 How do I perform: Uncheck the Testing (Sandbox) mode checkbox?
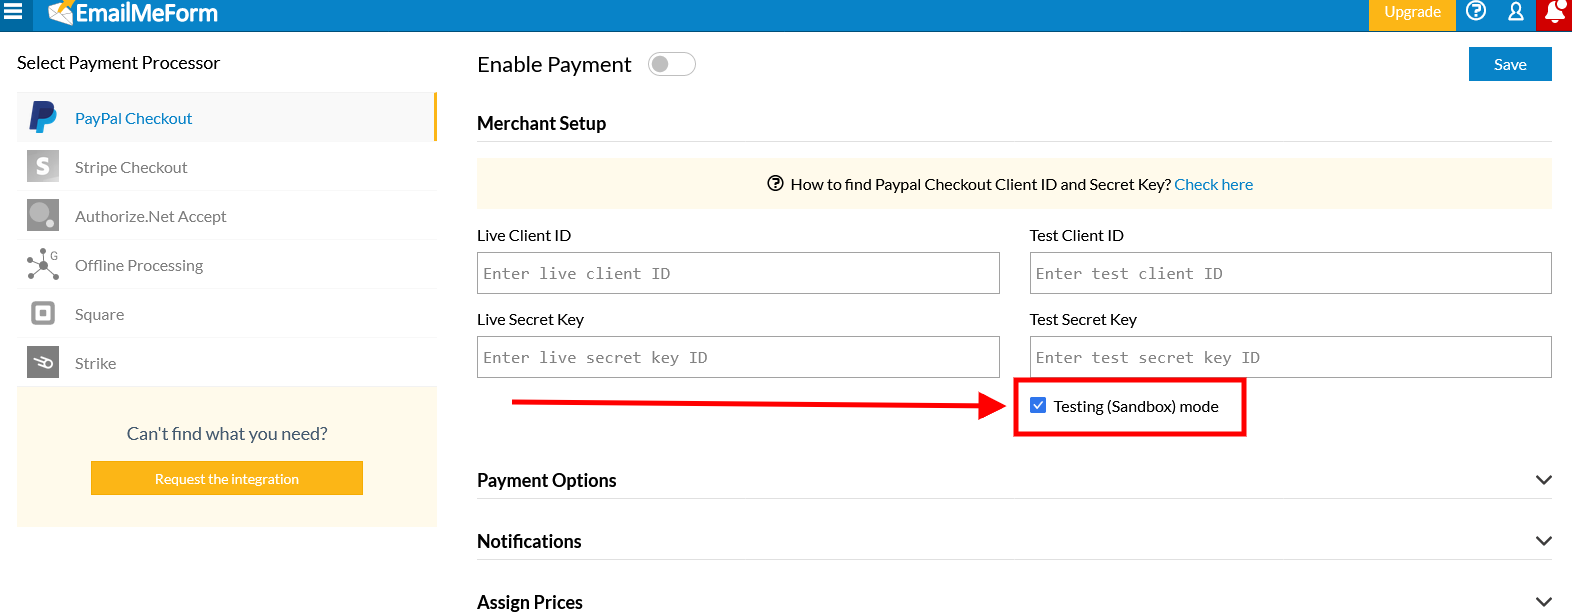pyautogui.click(x=1038, y=405)
